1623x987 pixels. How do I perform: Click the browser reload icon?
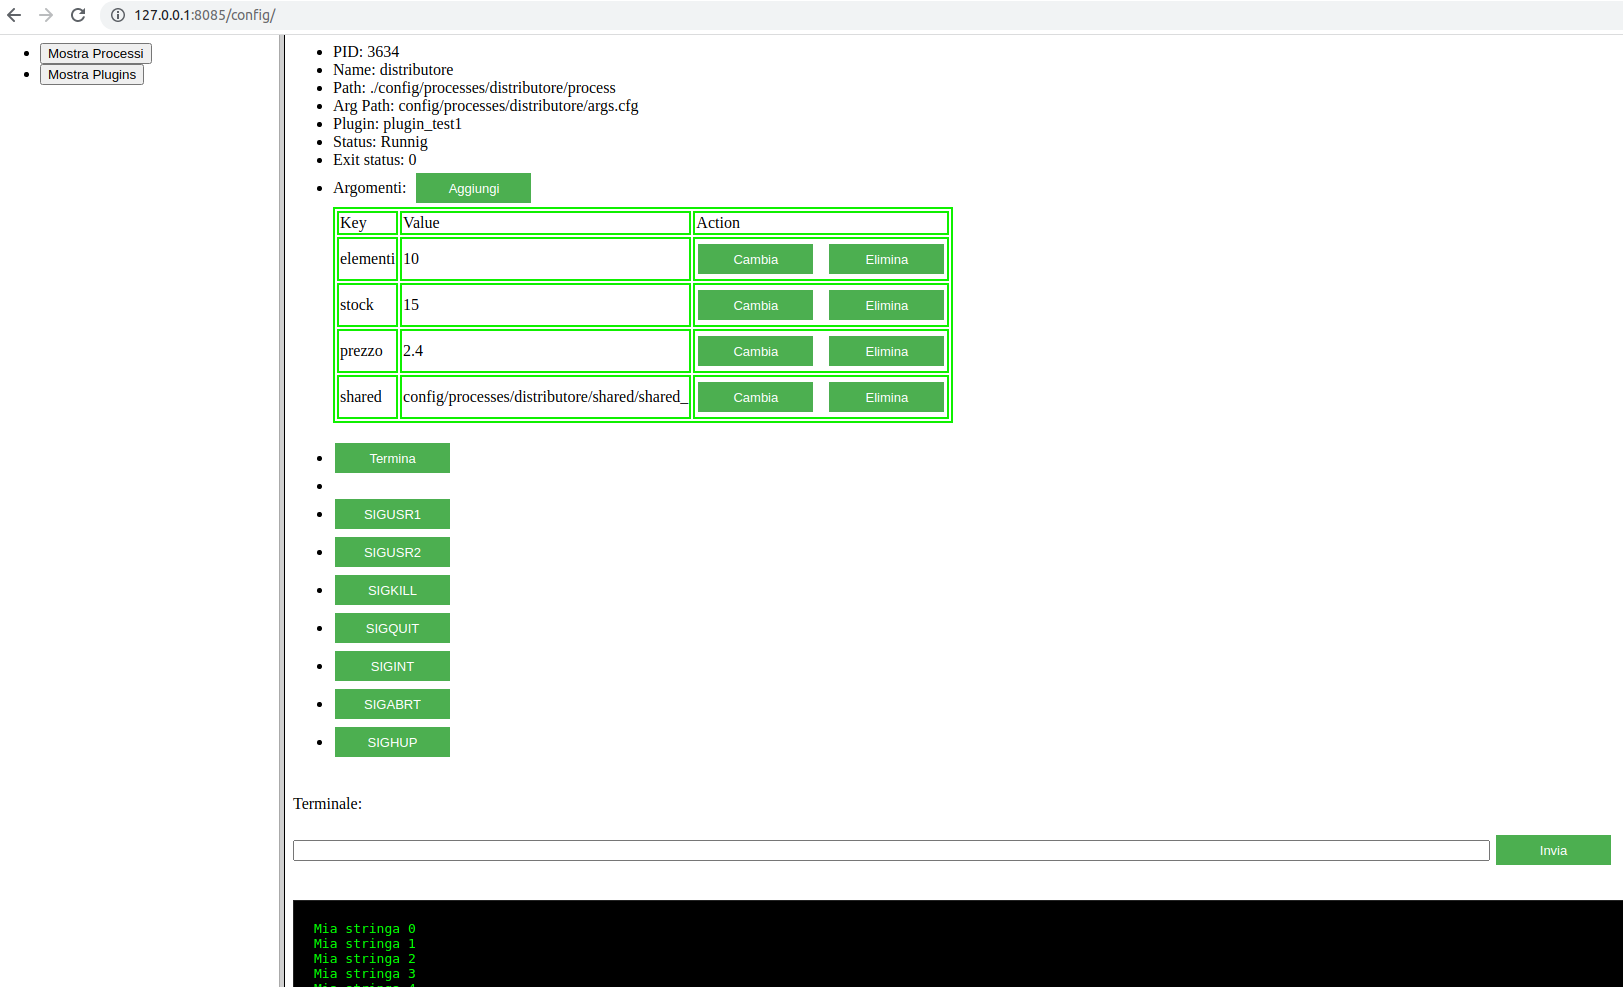[78, 15]
